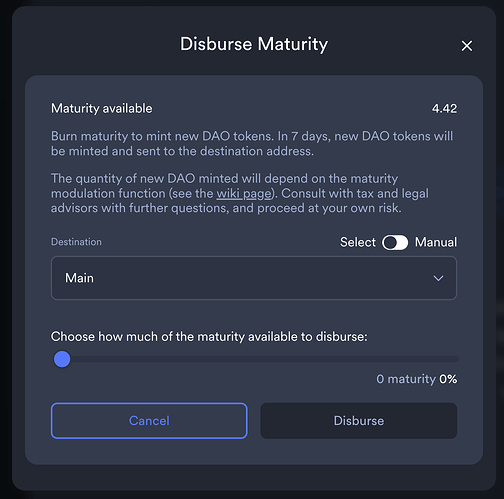
Task: Click the 0% percentage readout
Action: (x=448, y=379)
